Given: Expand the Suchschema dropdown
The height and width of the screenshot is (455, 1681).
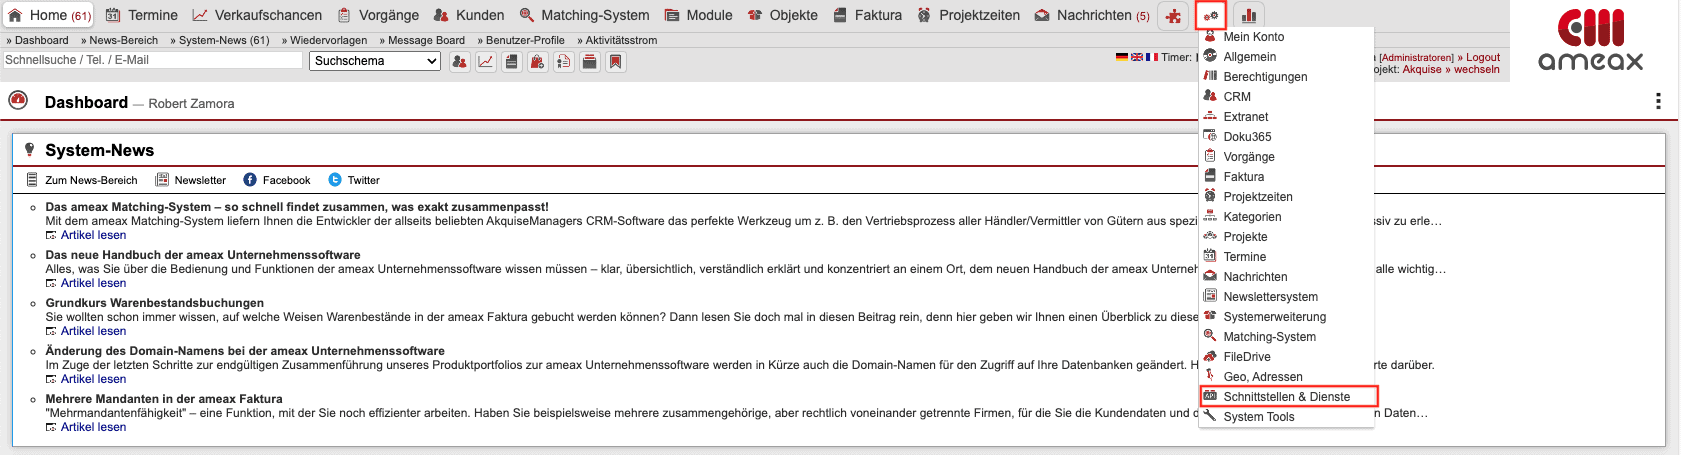Looking at the screenshot, I should click(376, 61).
